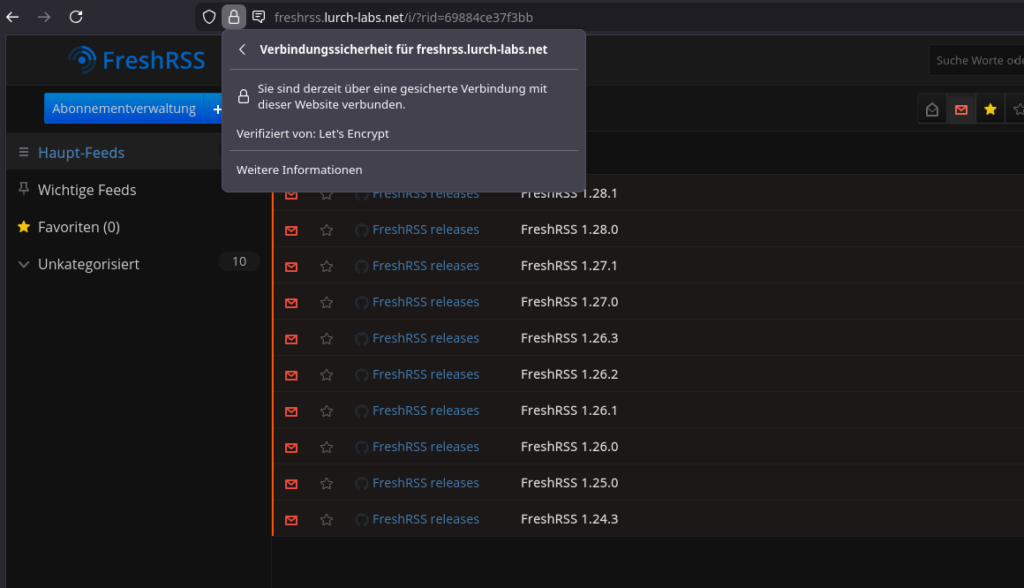This screenshot has height=588, width=1024.
Task: Toggle read status of FreshRSS 1.28.0
Action: [x=291, y=230]
